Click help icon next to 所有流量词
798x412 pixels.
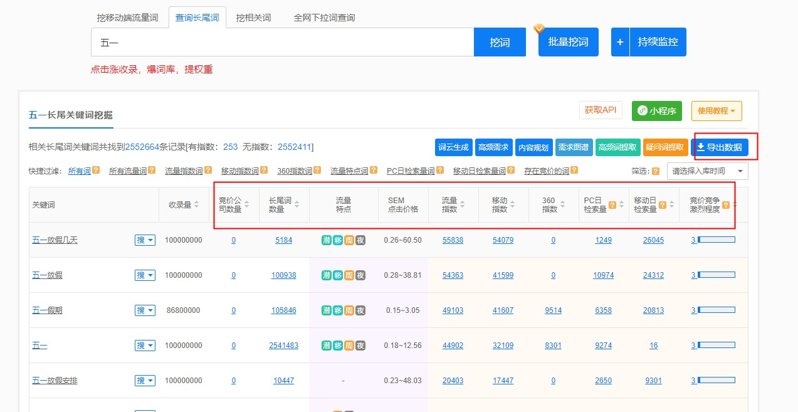(x=152, y=171)
